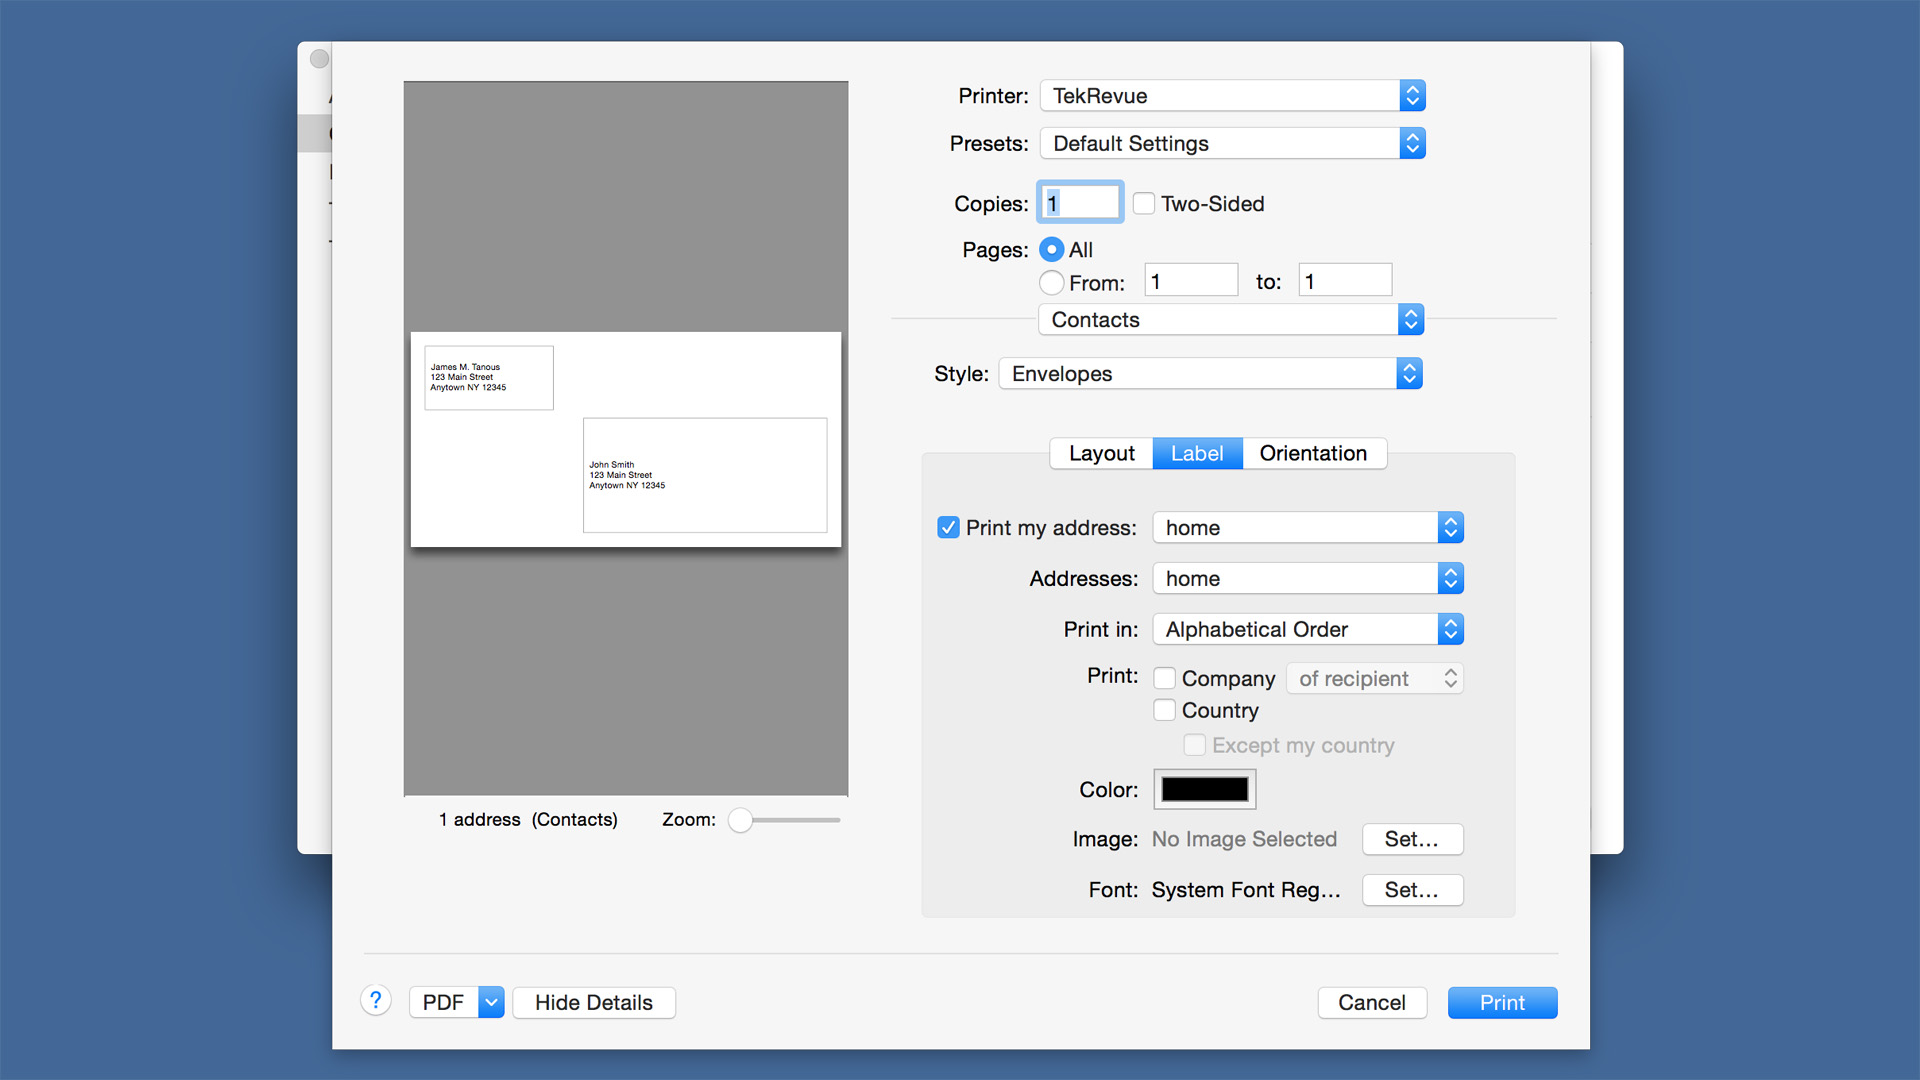Open the Print my address home dropdown

pyautogui.click(x=1308, y=528)
